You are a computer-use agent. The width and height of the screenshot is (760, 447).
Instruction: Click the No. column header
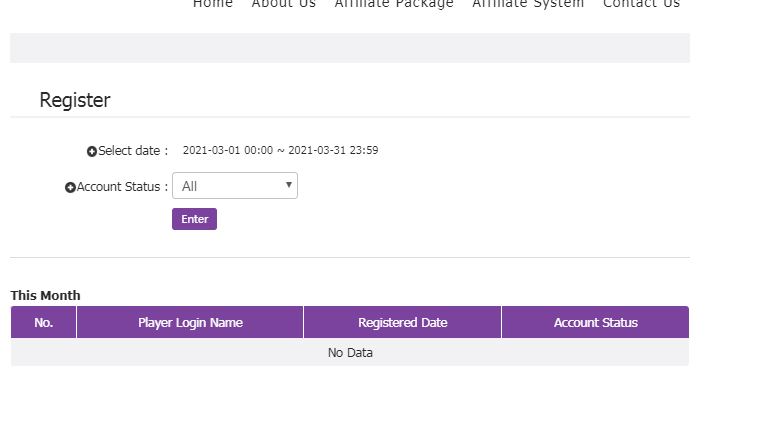43,322
